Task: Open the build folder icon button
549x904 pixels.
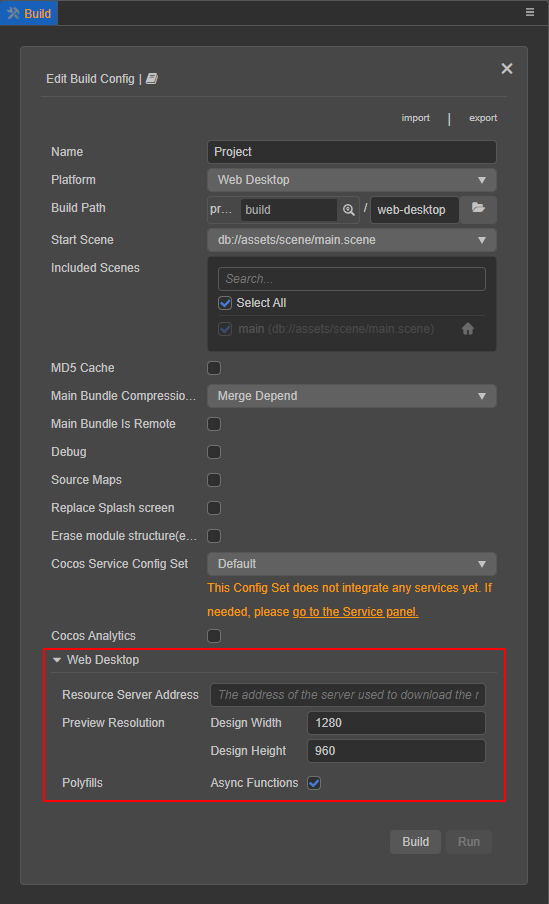Action: click(478, 209)
